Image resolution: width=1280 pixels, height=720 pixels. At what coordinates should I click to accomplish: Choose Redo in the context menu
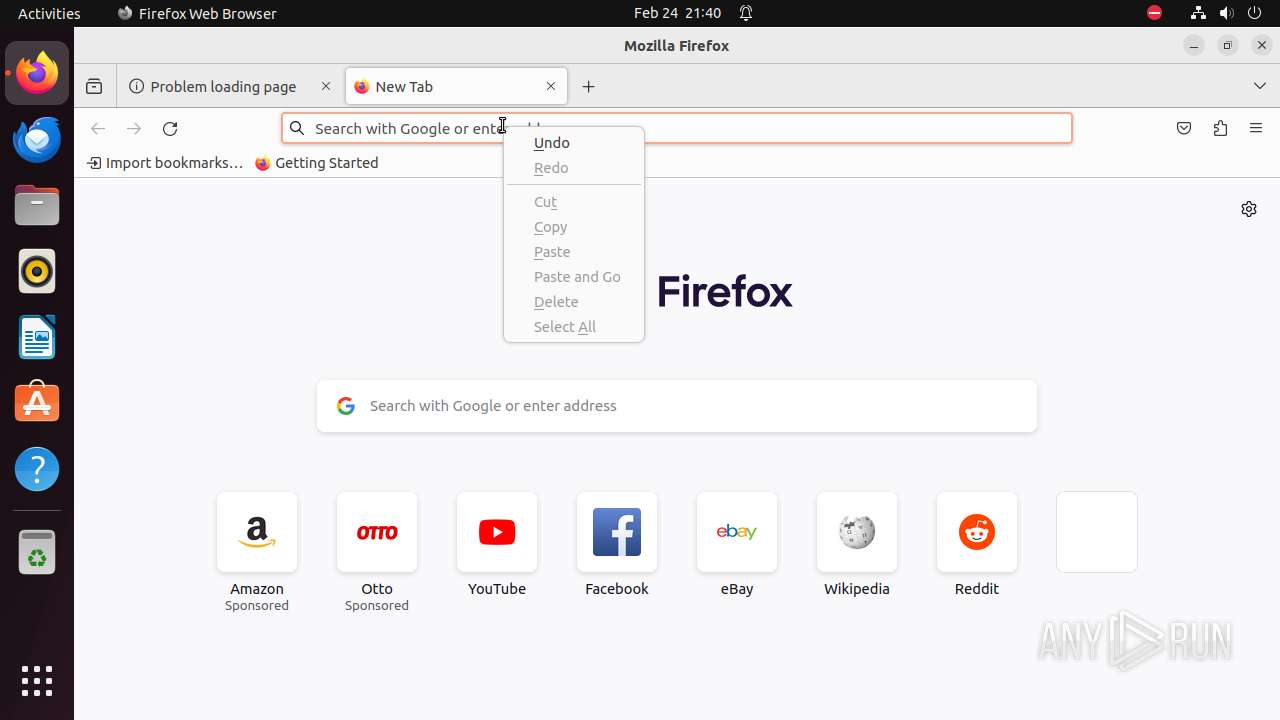pos(574,168)
